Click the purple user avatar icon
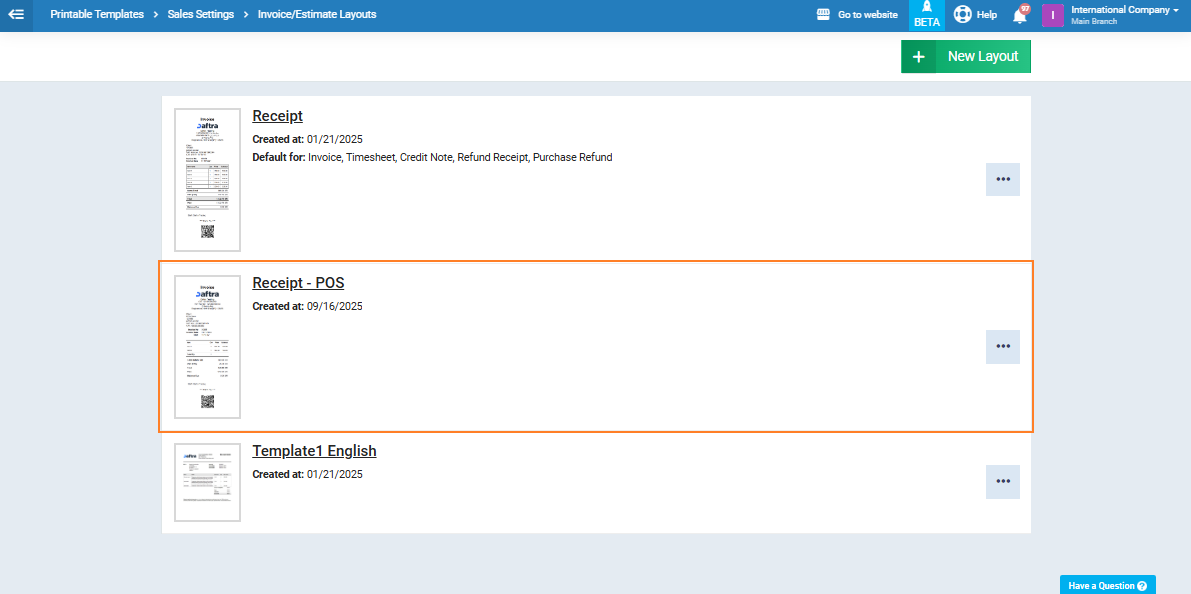This screenshot has width=1191, height=594. 1052,15
